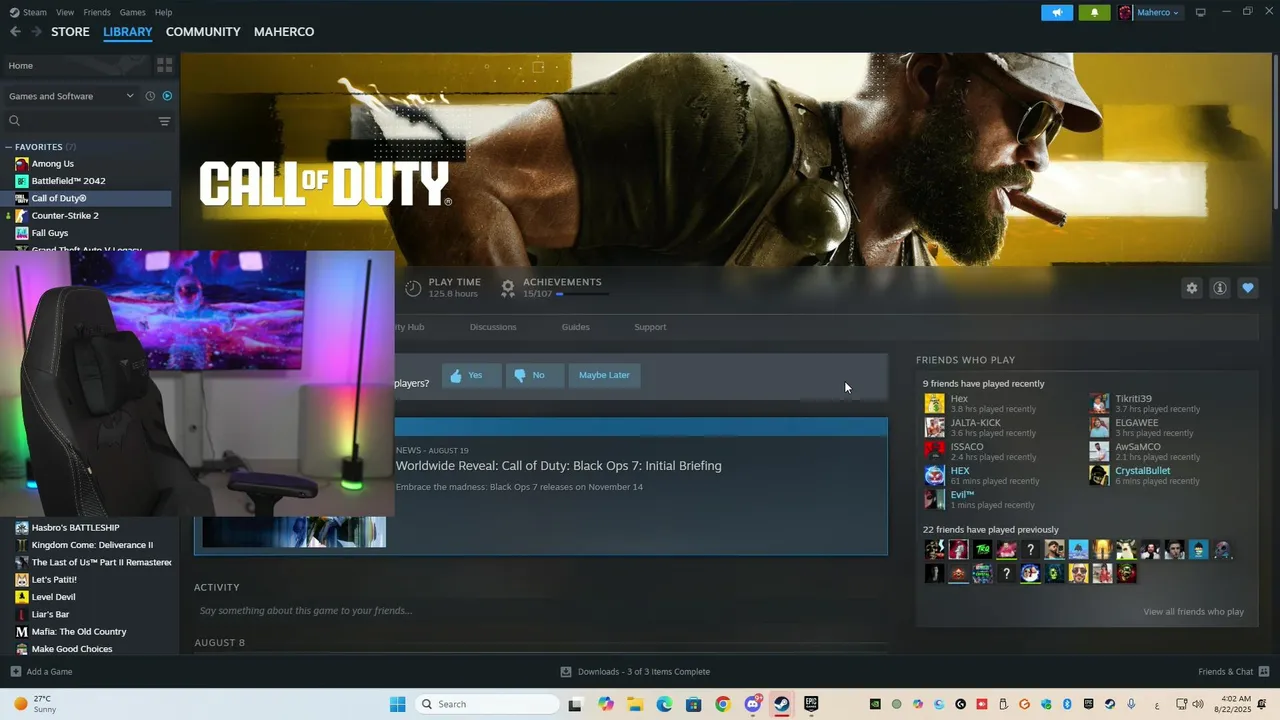Open the ACHIEVEMENTS trophy icon
This screenshot has width=1280, height=720.
(508, 288)
